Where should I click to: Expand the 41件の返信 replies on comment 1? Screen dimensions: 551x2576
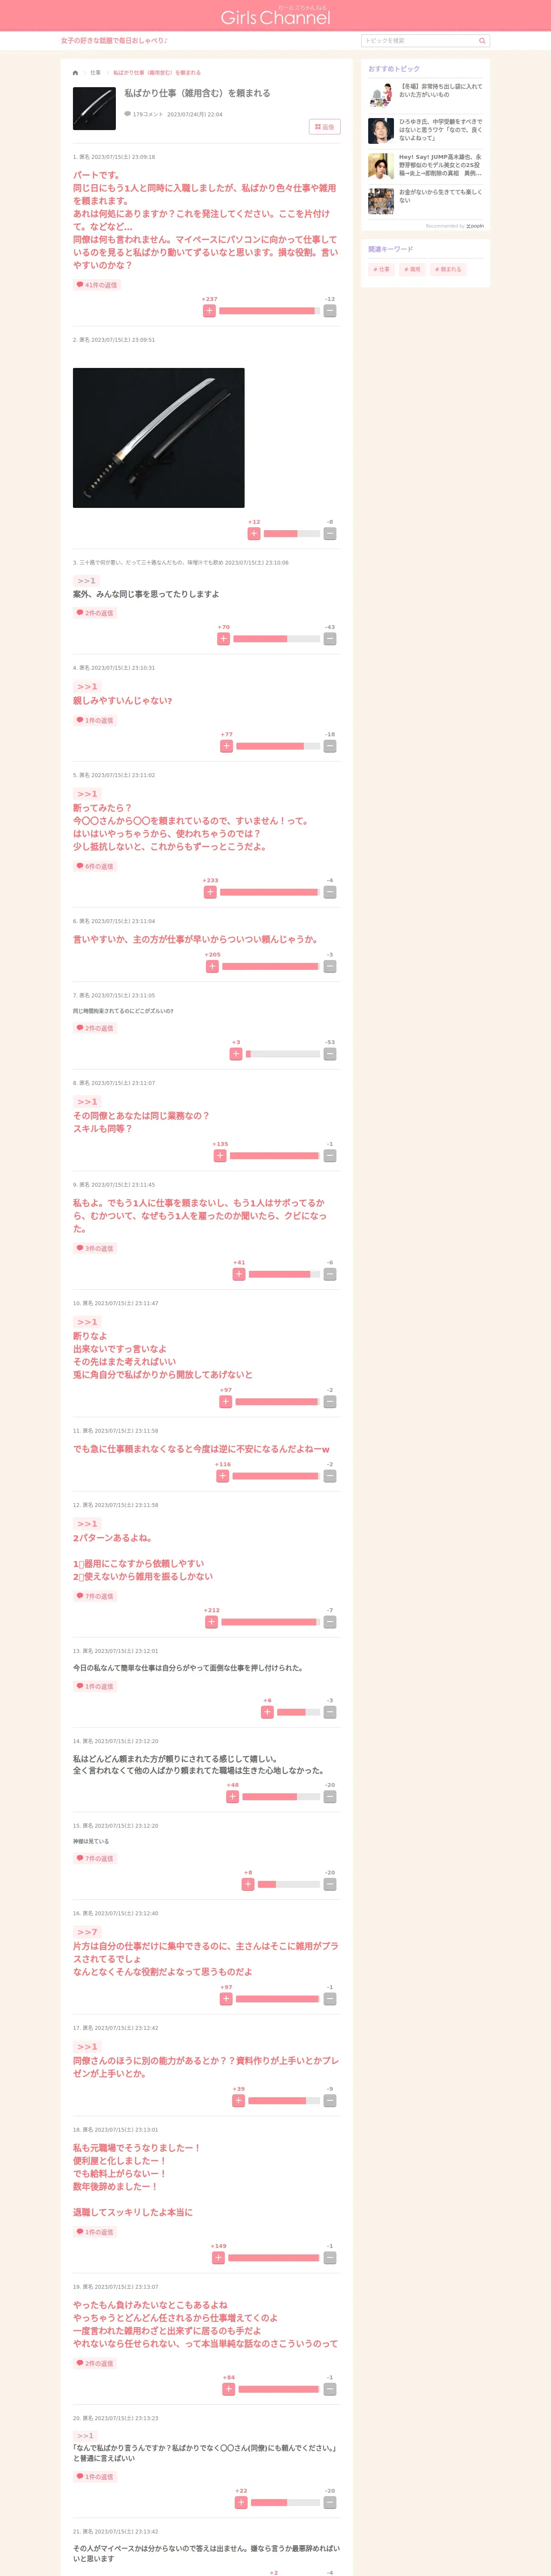point(96,285)
